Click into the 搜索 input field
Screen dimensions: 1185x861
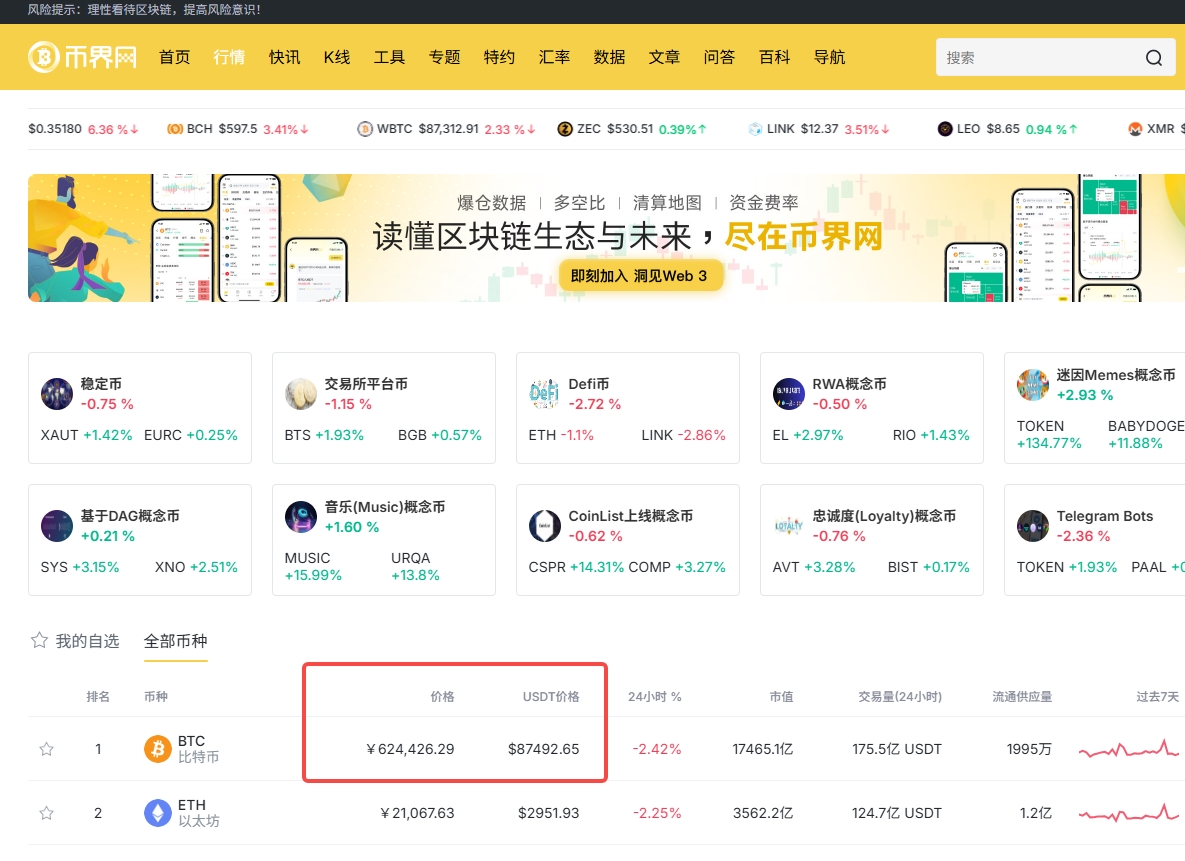(x=1035, y=58)
